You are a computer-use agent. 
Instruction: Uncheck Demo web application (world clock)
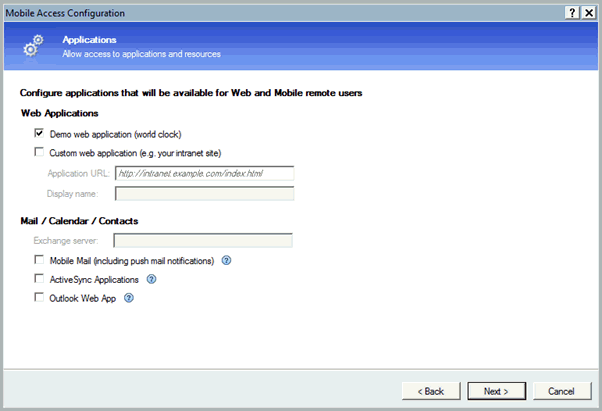39,133
